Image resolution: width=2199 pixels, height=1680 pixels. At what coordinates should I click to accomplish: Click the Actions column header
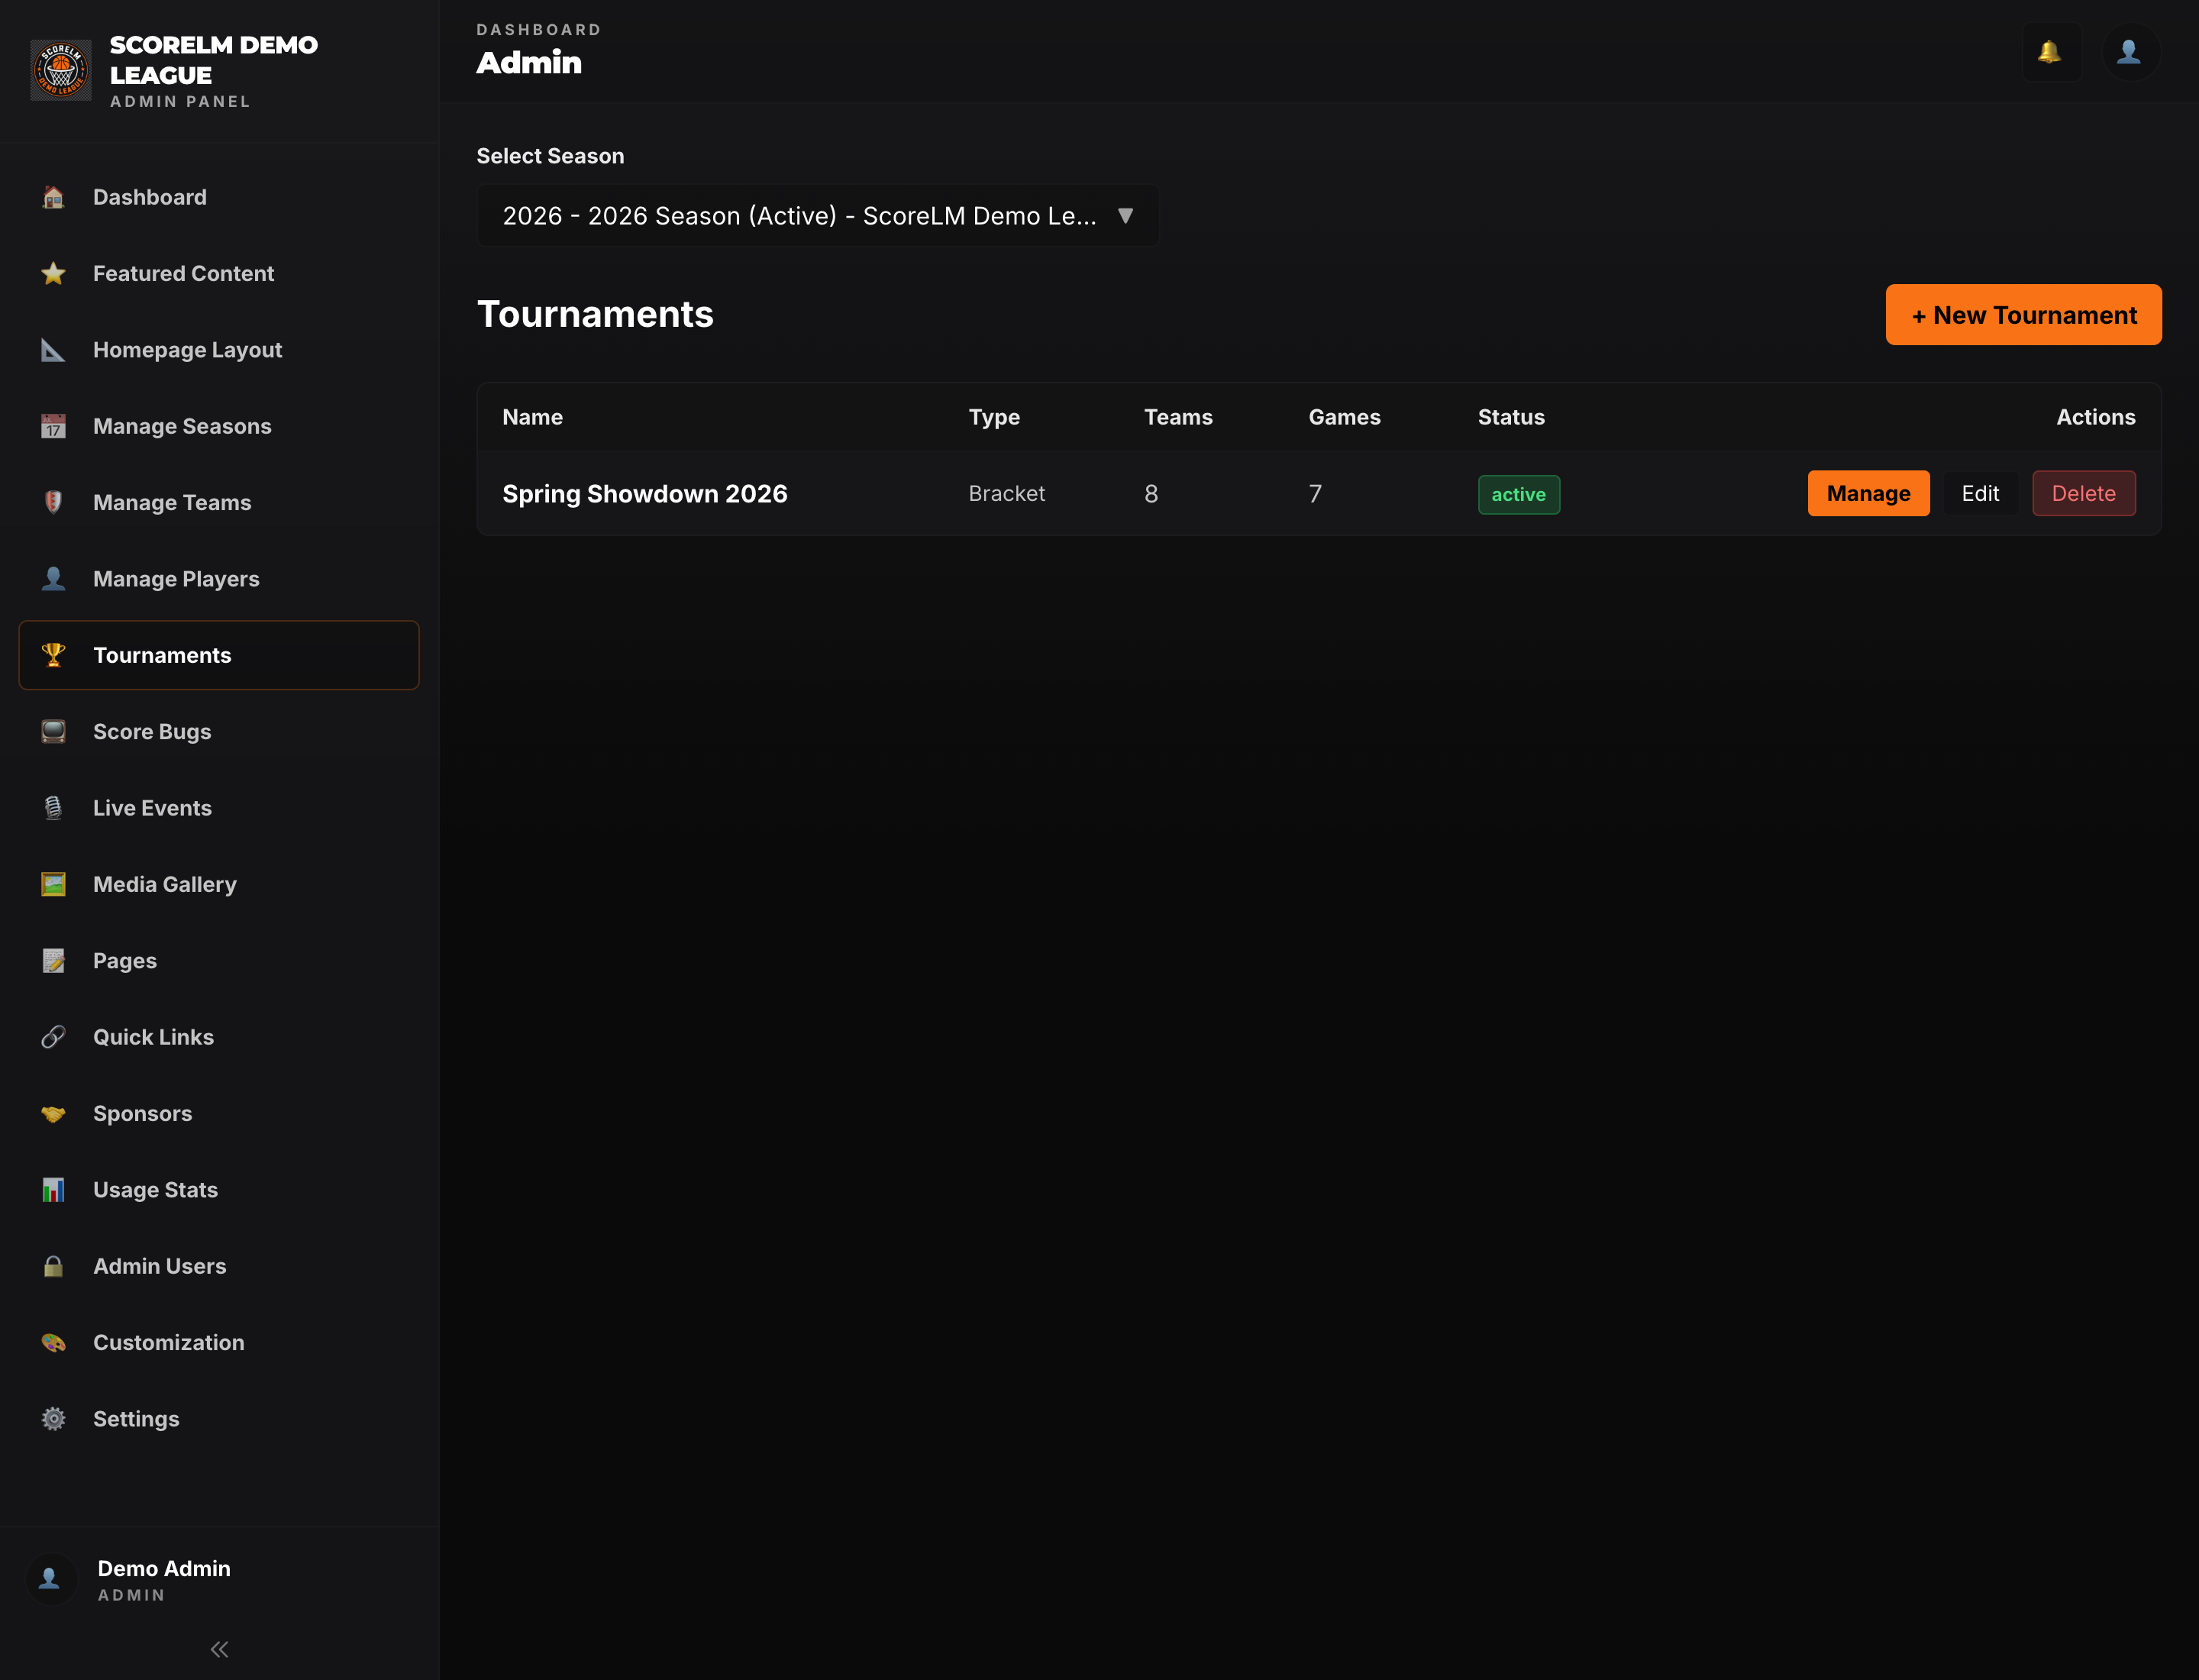point(2095,417)
